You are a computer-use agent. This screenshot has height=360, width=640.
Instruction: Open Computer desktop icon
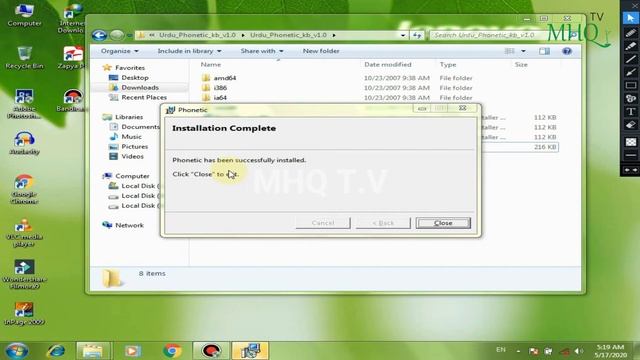click(x=24, y=15)
